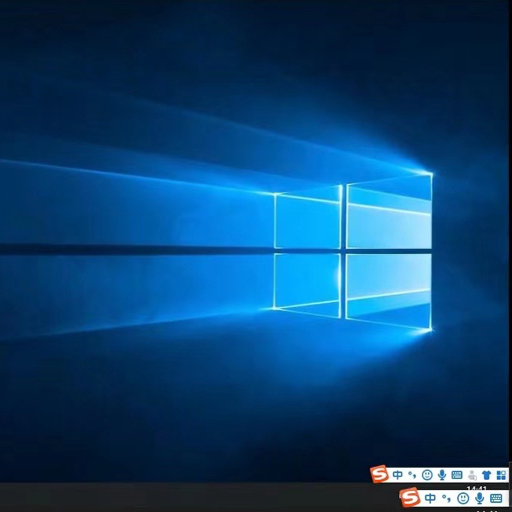
Task: Open soft keyboard on shorter Sogou toolbar
Action: (496, 499)
